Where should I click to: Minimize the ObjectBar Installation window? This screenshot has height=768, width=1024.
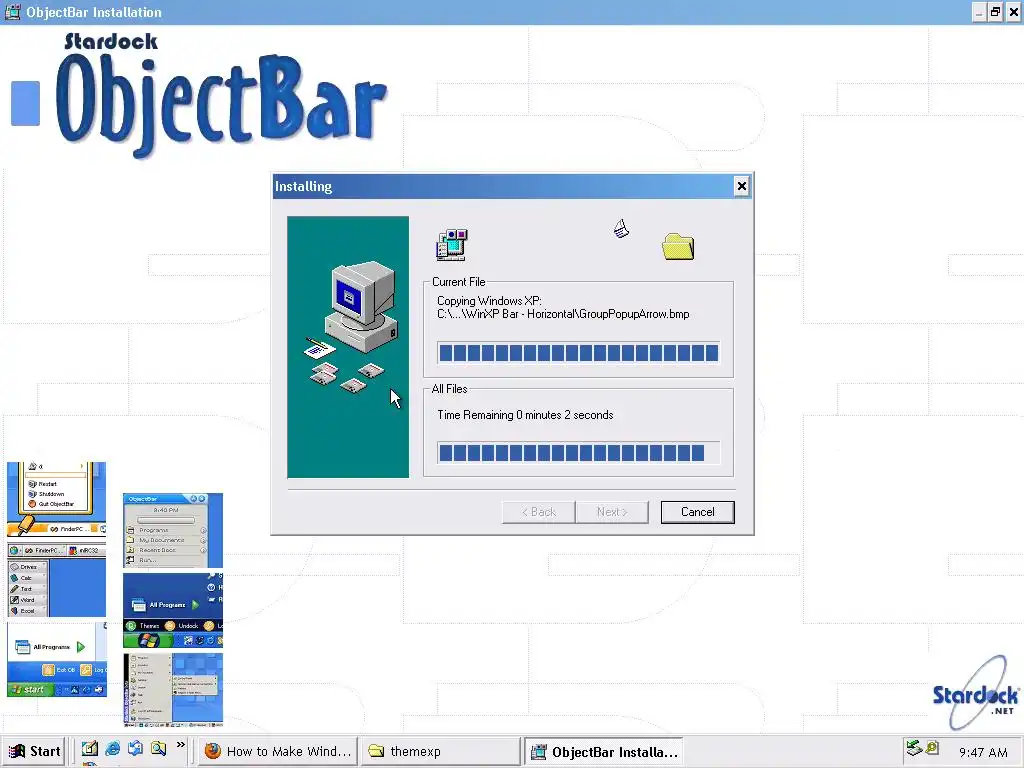coord(979,12)
